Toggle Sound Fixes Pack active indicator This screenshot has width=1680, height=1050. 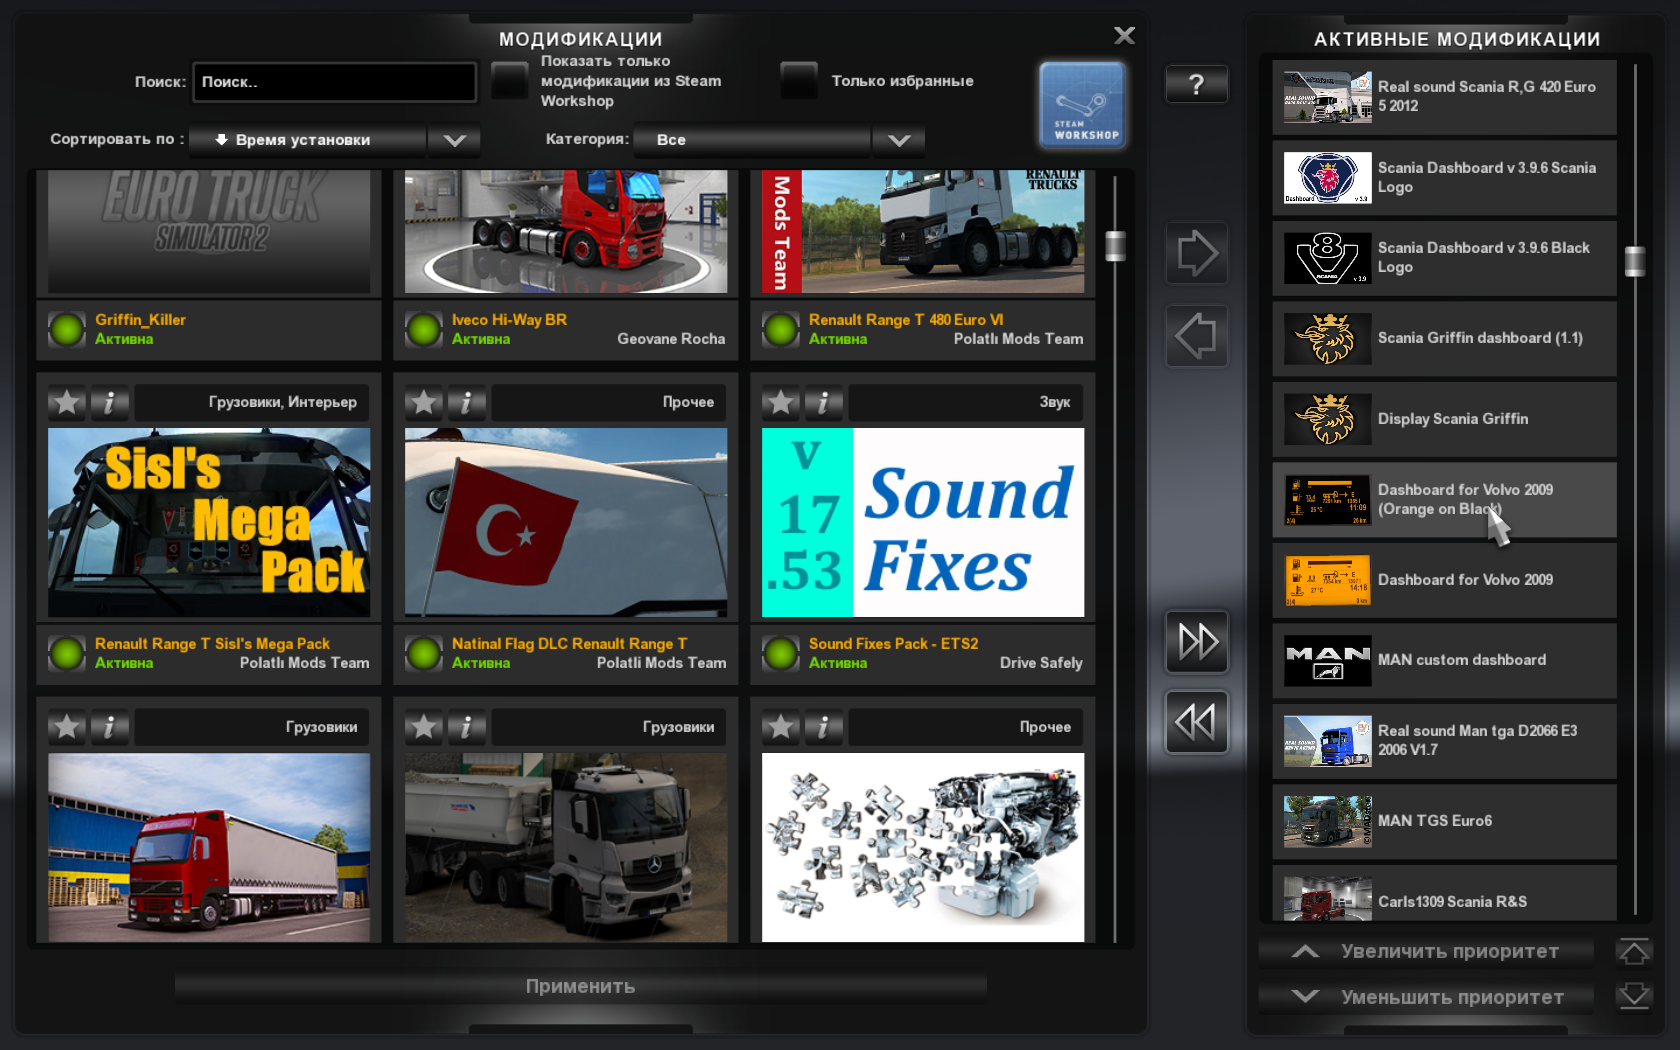781,653
